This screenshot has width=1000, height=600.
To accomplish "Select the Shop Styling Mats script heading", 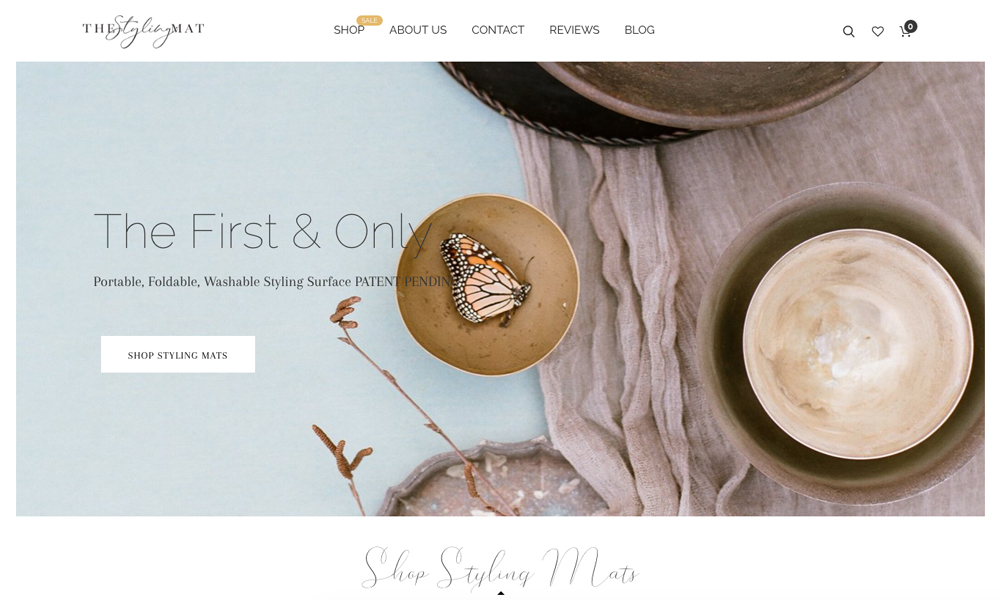I will [x=500, y=566].
